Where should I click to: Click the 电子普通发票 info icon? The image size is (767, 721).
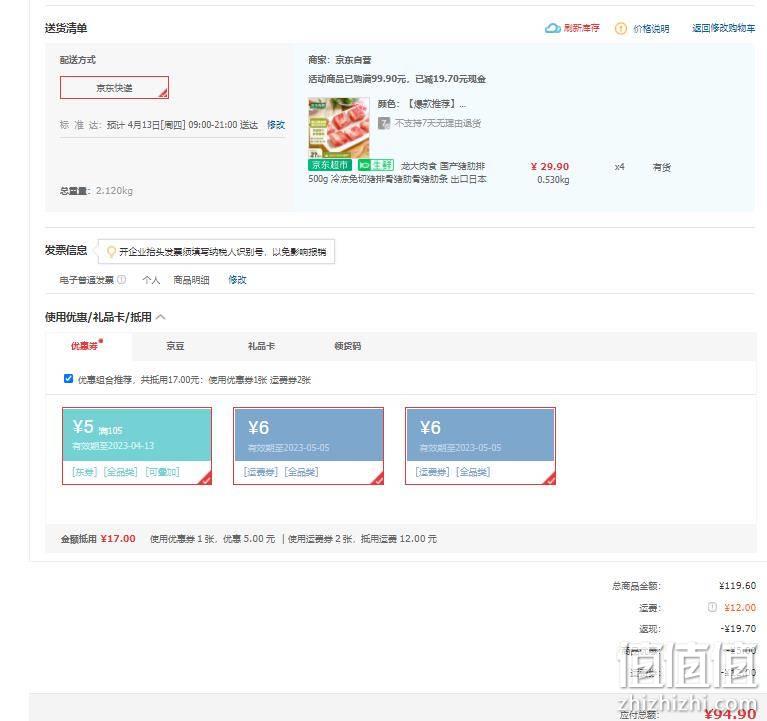121,279
